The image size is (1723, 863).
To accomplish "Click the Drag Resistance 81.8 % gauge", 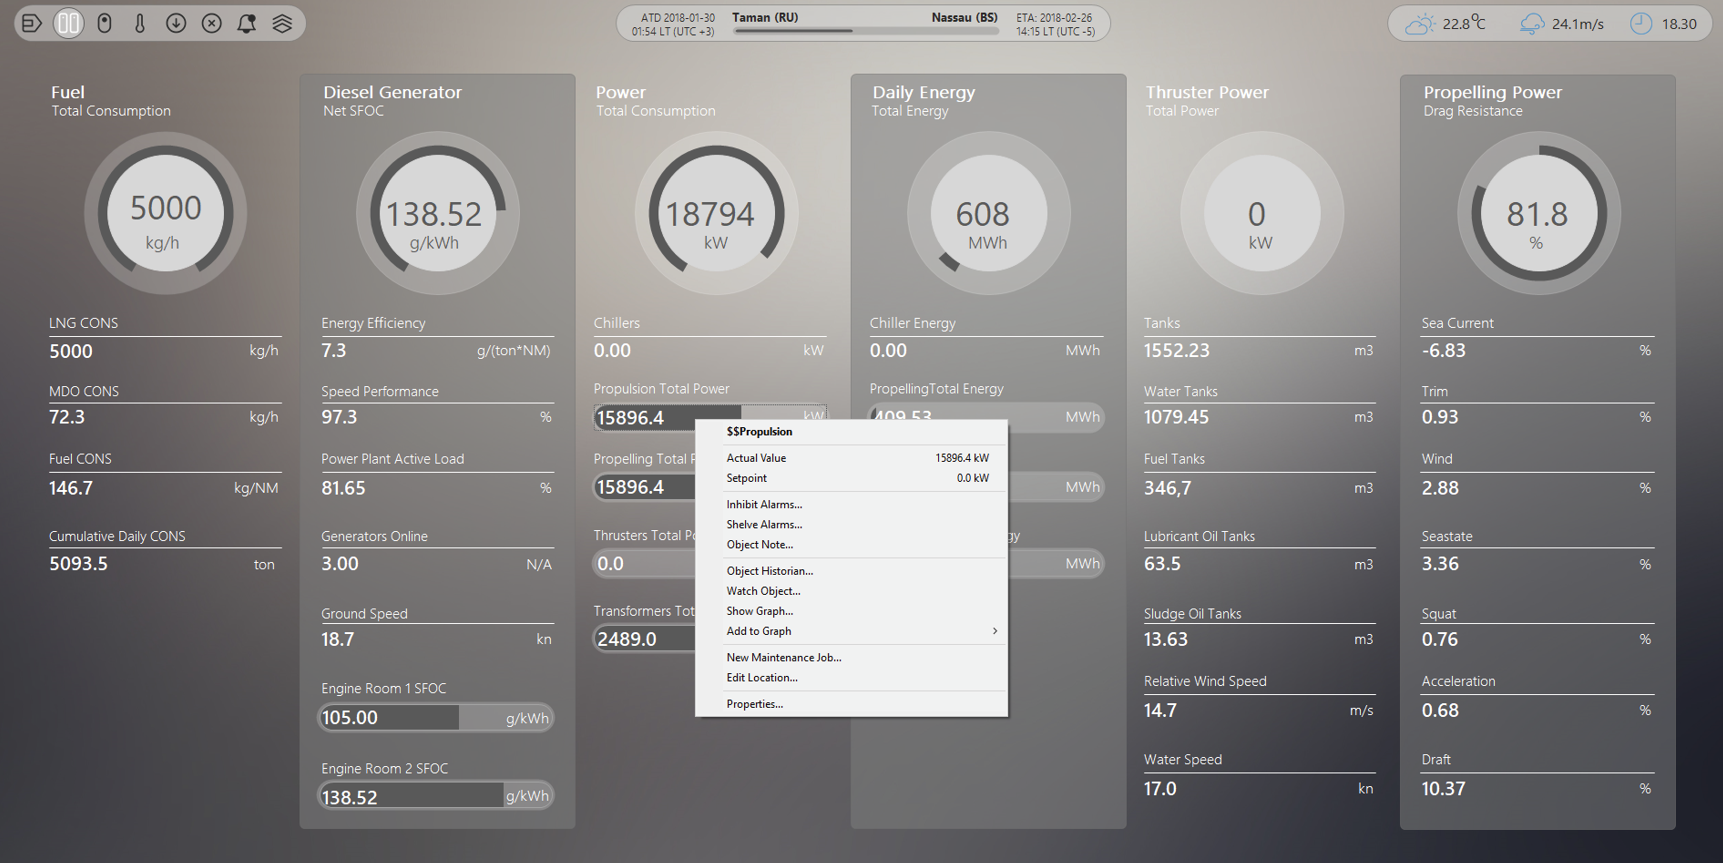I will [1538, 213].
